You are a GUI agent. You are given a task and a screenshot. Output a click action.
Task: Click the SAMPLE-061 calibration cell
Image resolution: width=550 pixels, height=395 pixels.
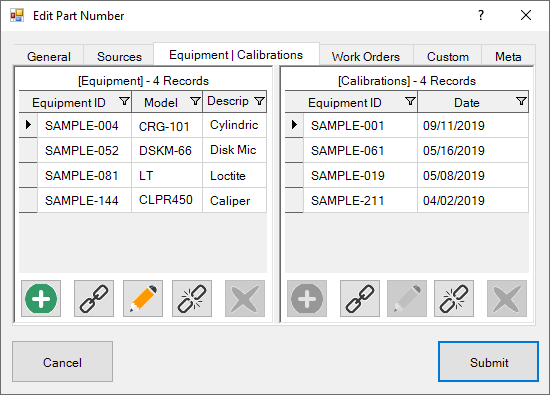pyautogui.click(x=361, y=150)
